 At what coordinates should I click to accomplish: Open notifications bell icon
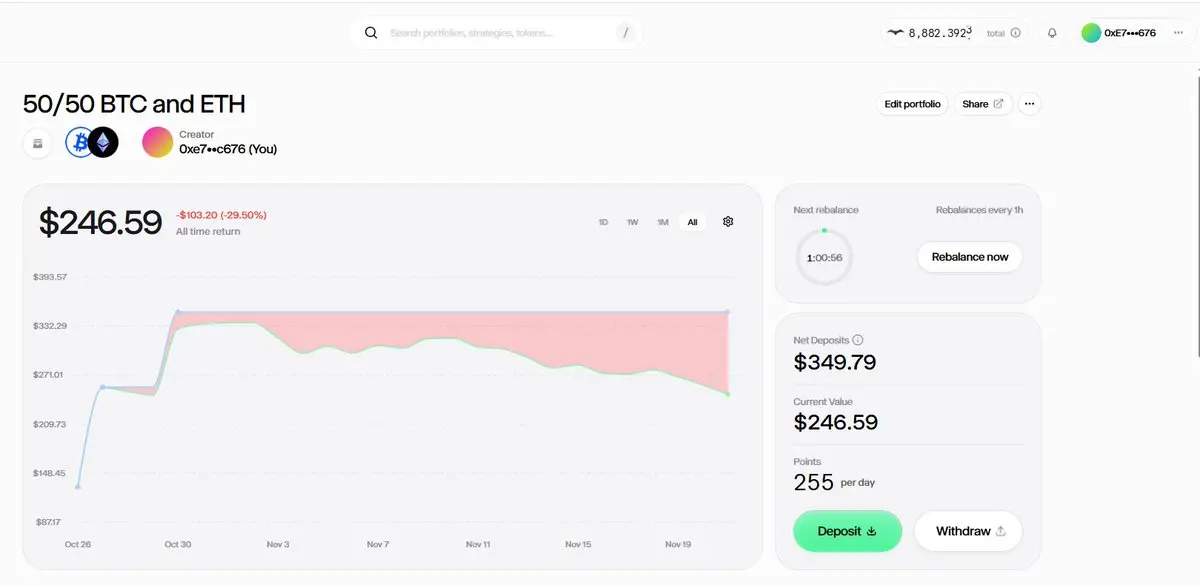pyautogui.click(x=1052, y=33)
